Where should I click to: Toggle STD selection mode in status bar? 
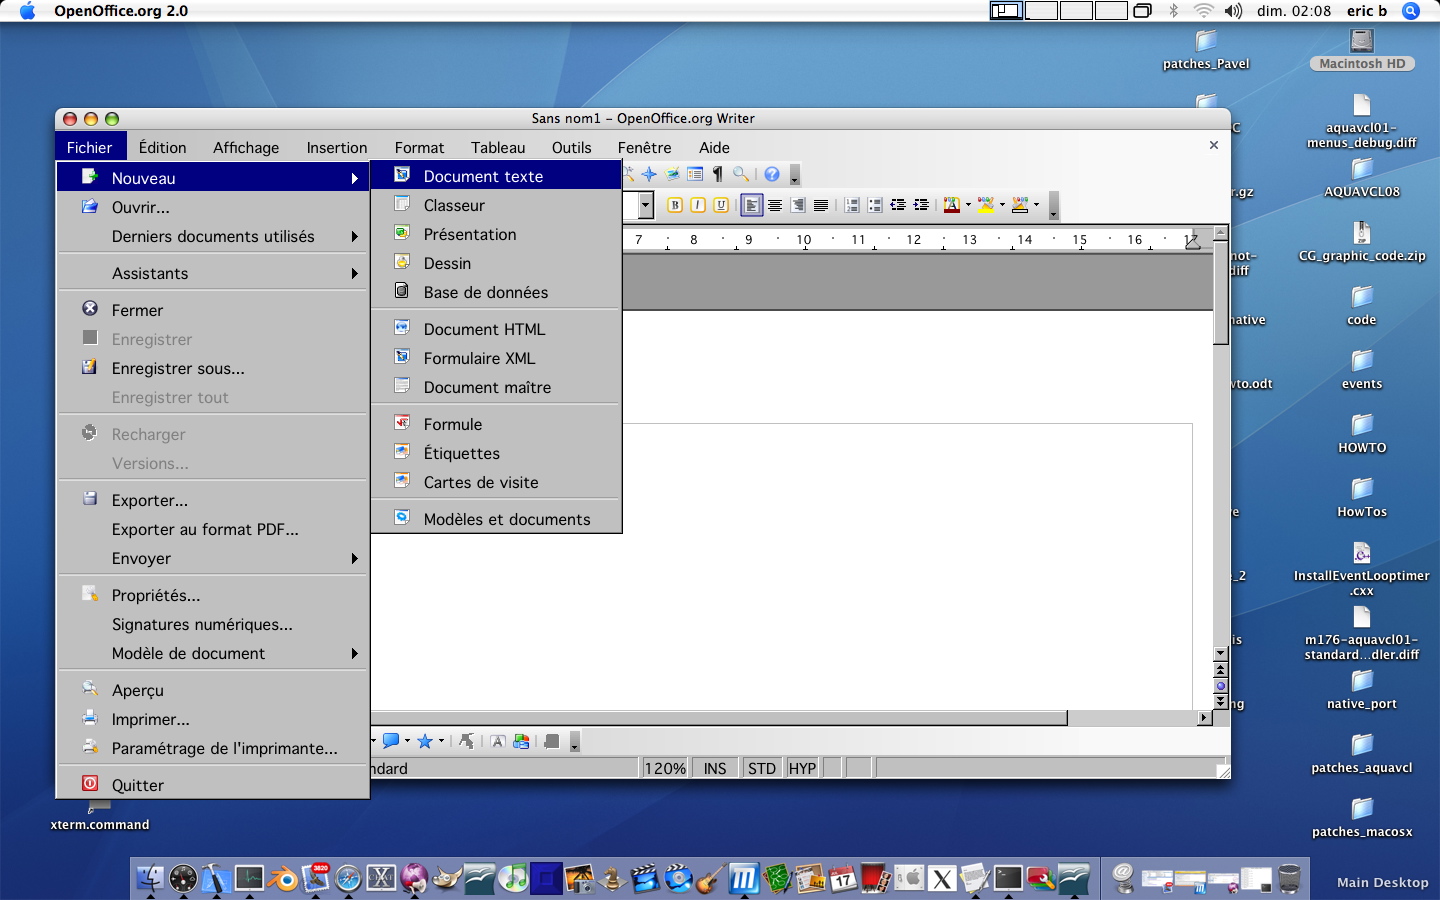(x=762, y=768)
